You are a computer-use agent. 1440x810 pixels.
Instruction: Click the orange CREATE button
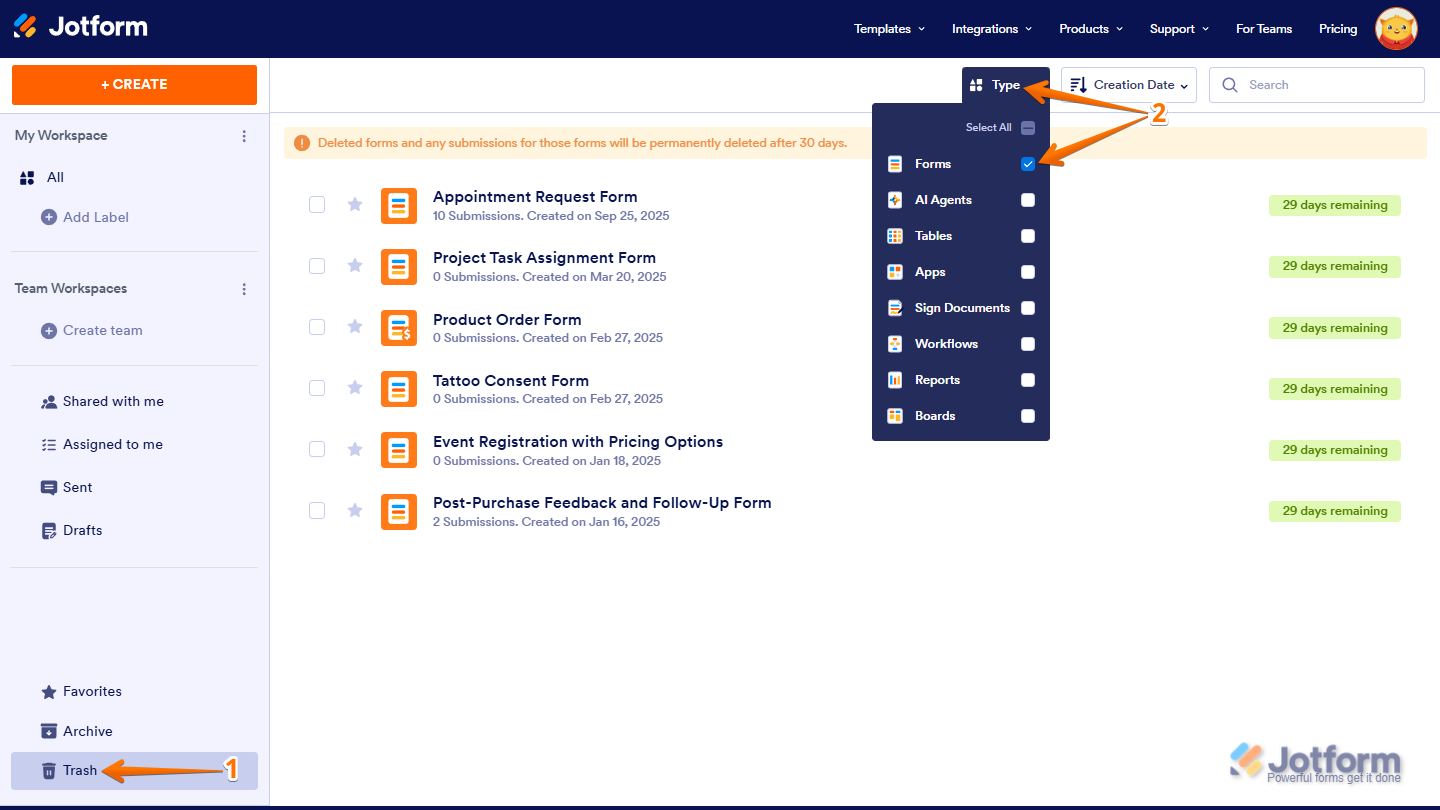point(133,85)
